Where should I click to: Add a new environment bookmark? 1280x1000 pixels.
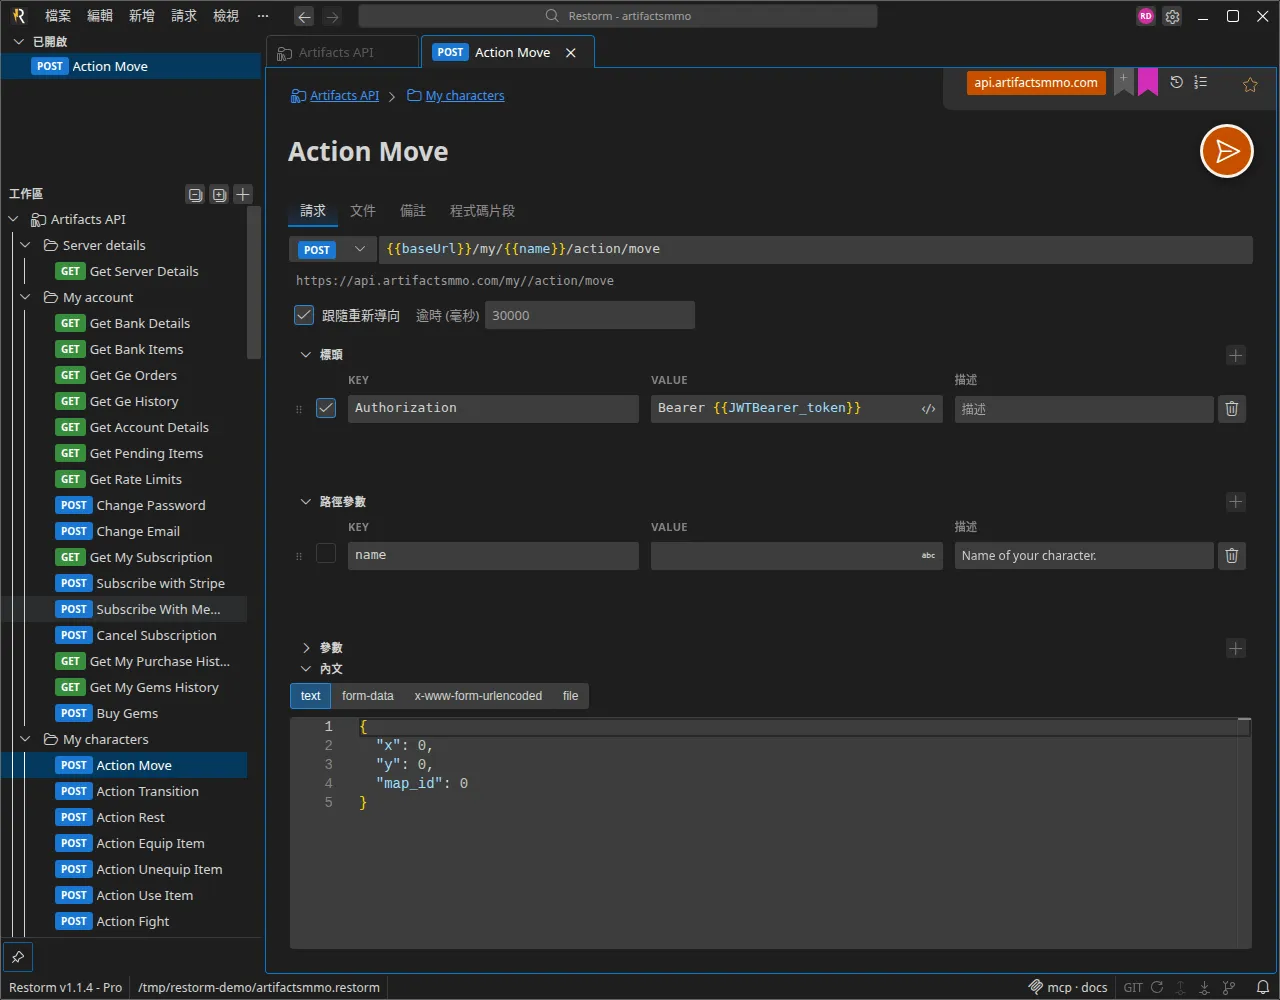pyautogui.click(x=1124, y=82)
